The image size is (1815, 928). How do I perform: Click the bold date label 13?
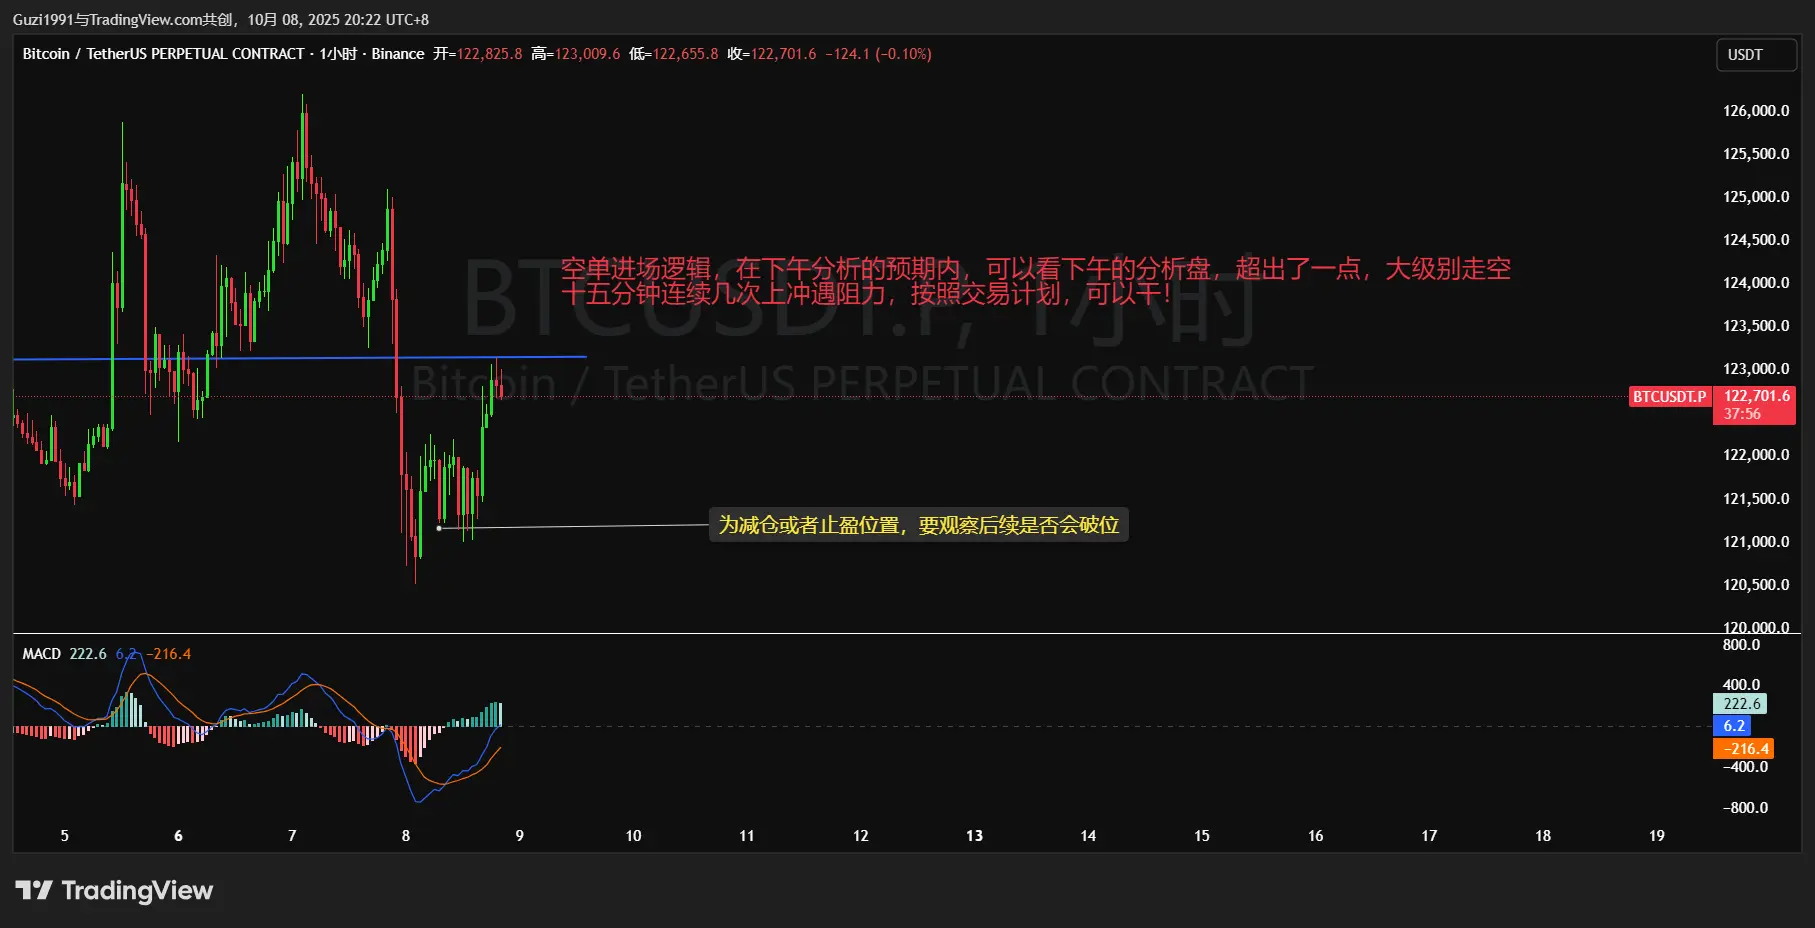[x=974, y=836]
